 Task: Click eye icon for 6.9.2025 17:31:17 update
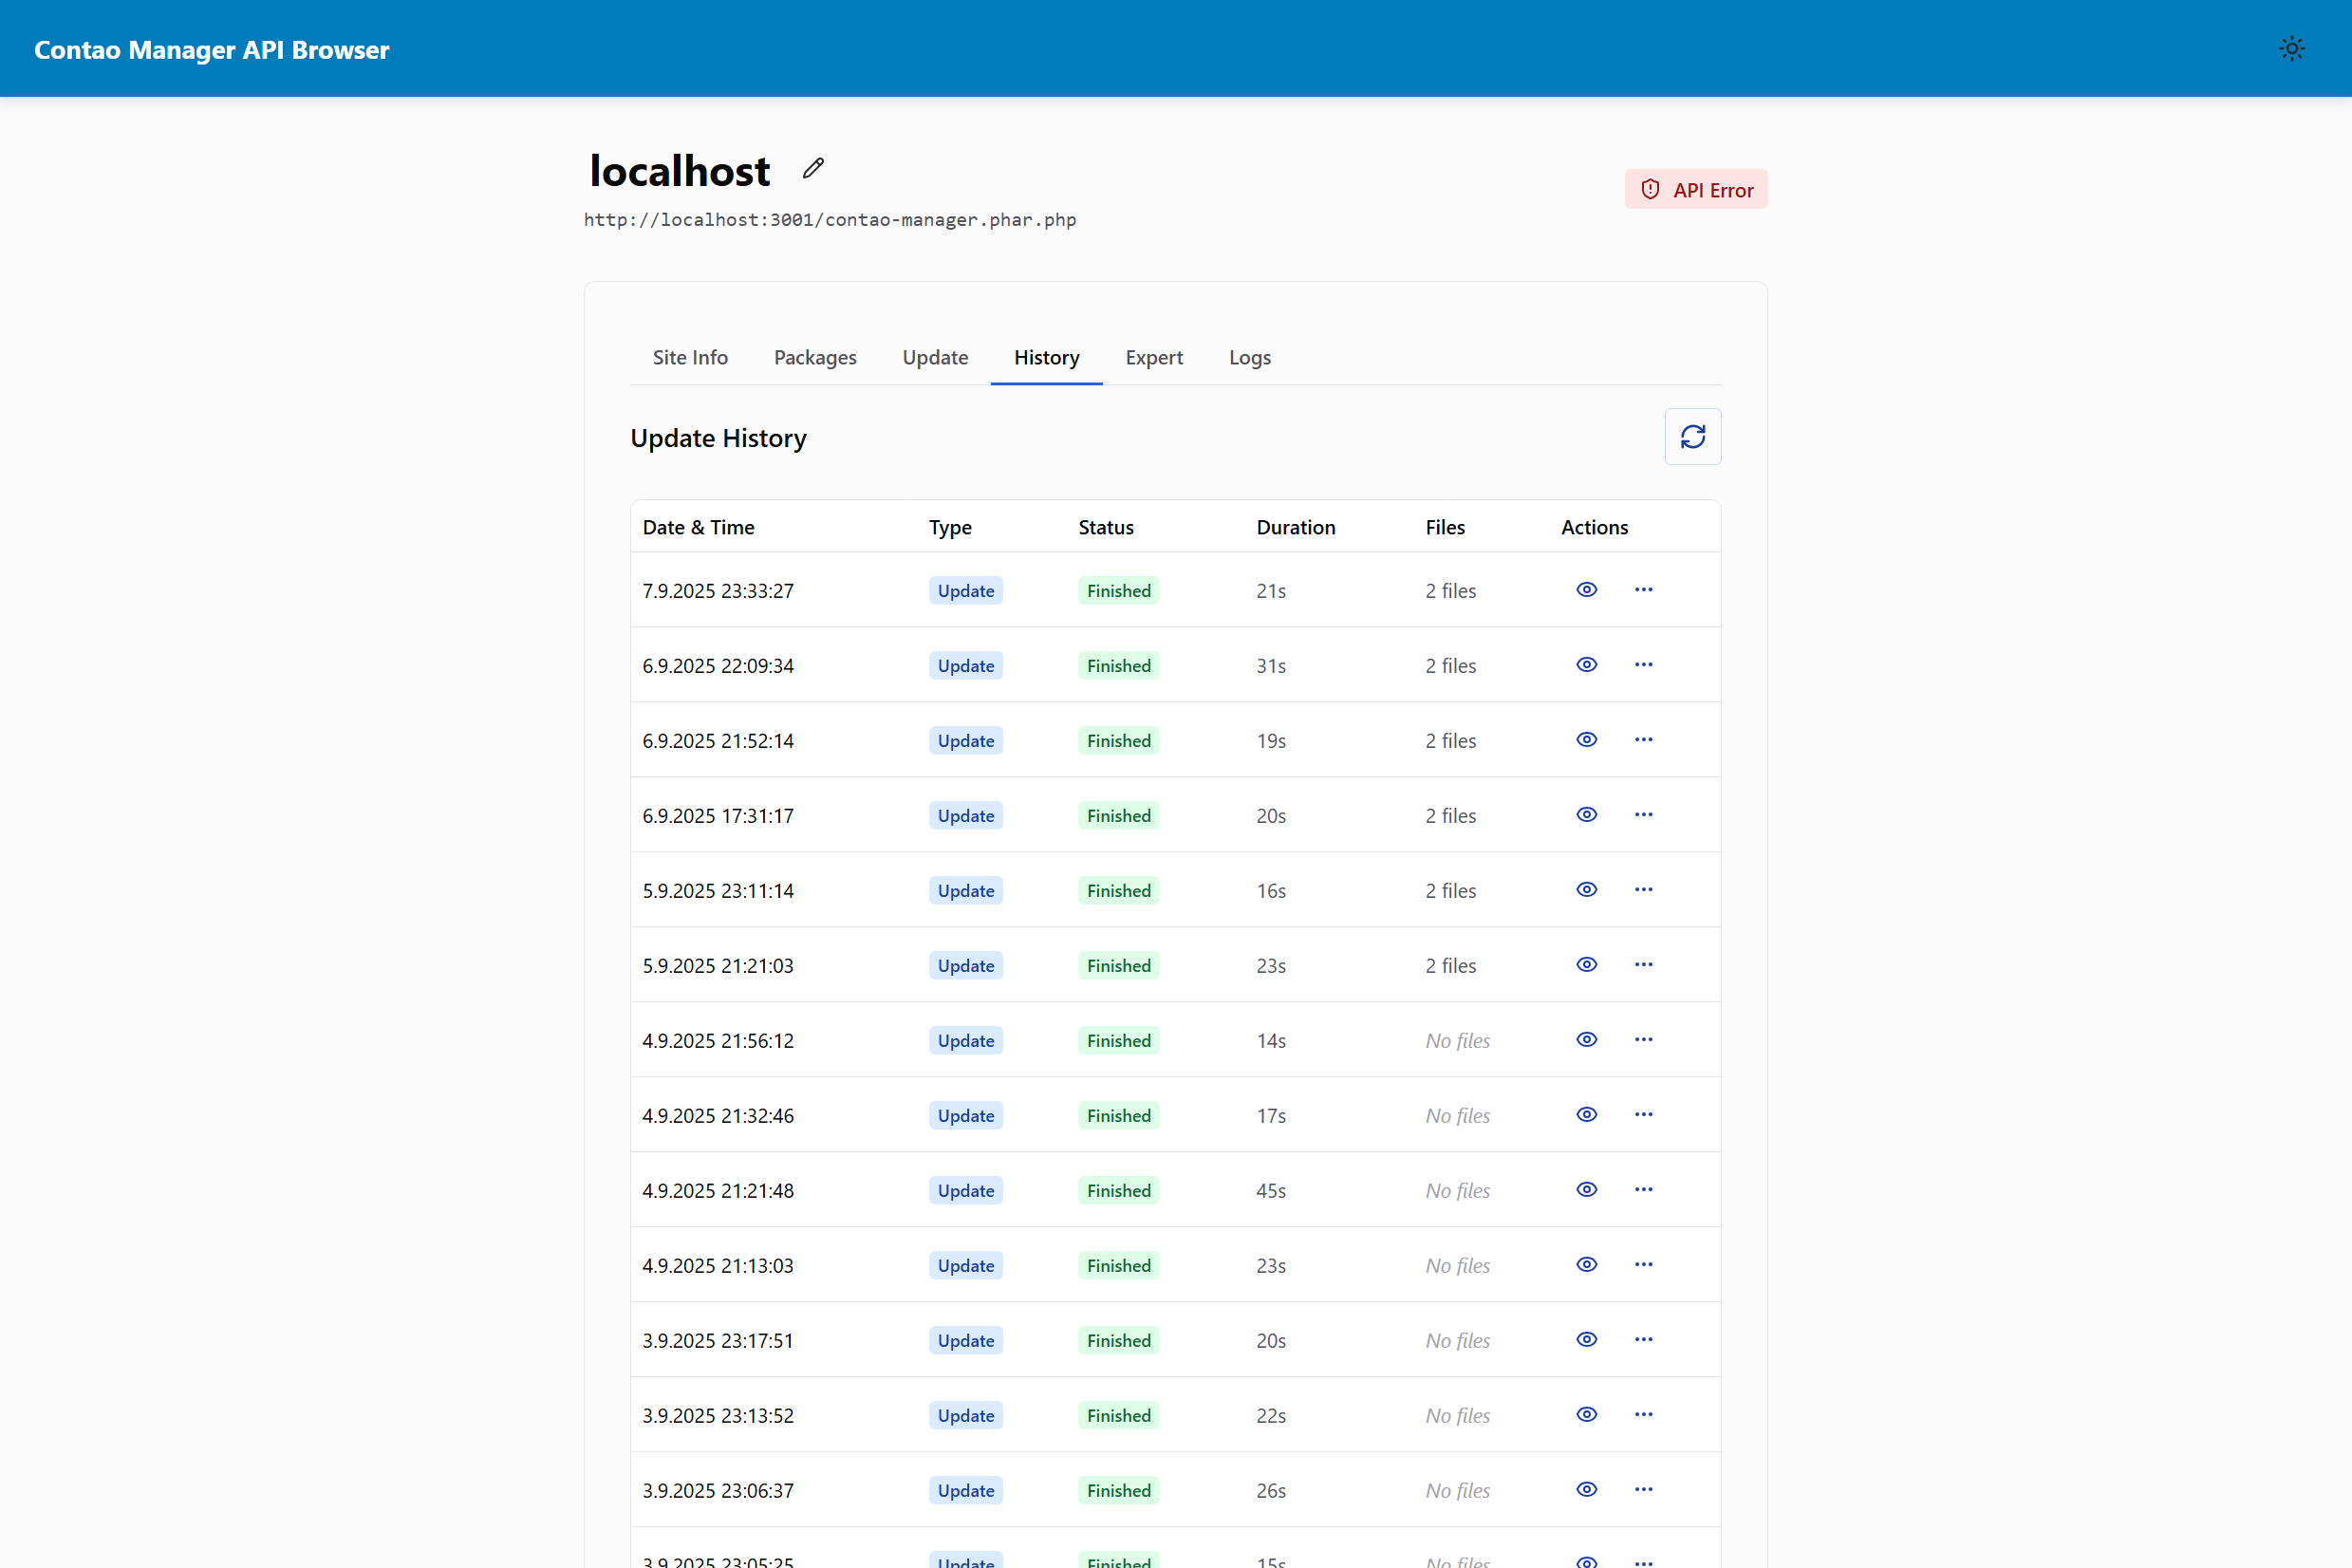[x=1586, y=815]
